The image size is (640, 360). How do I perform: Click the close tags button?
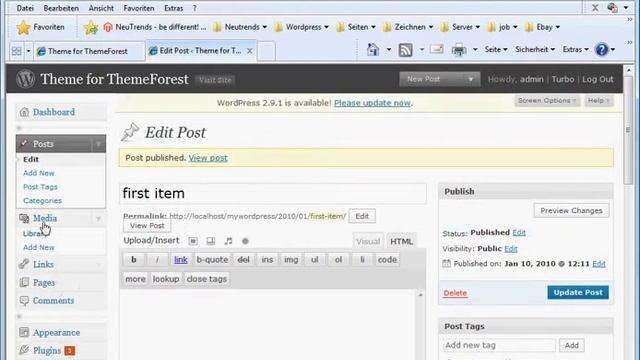(x=207, y=279)
